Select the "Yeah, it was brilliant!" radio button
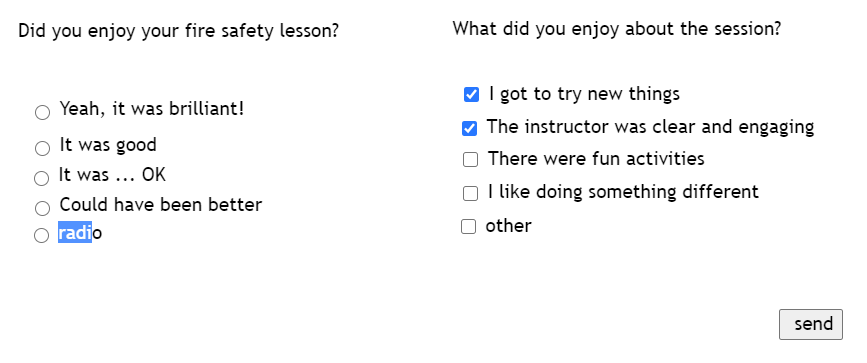The height and width of the screenshot is (363, 867). 43,113
